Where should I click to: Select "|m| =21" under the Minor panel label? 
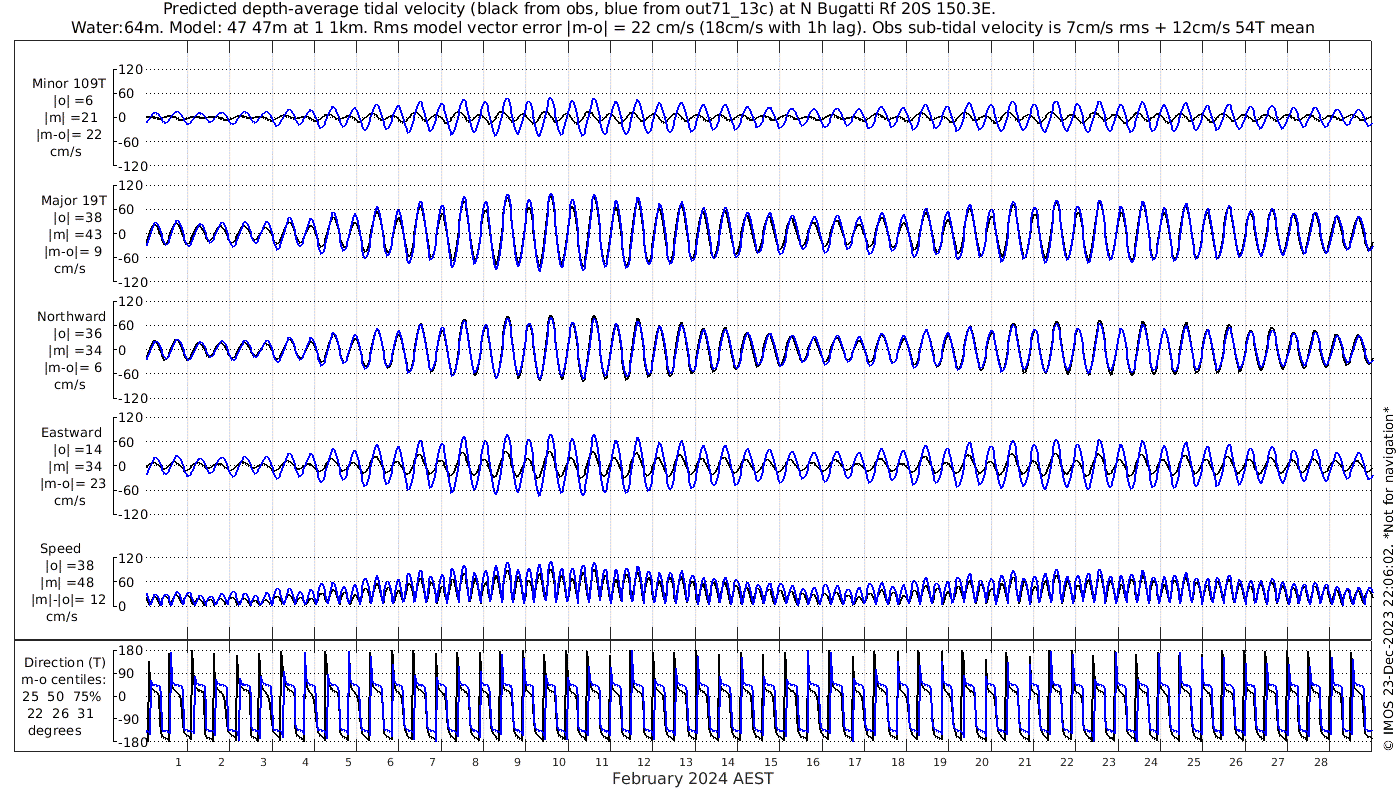72,118
